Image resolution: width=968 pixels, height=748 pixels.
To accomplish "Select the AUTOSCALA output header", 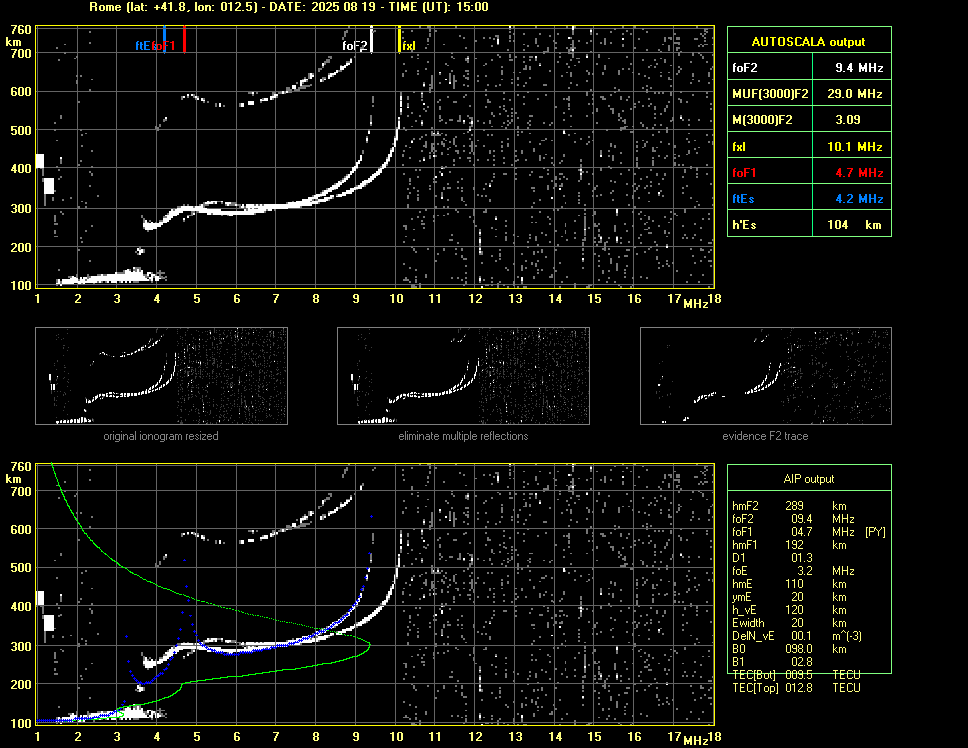I will [809, 41].
